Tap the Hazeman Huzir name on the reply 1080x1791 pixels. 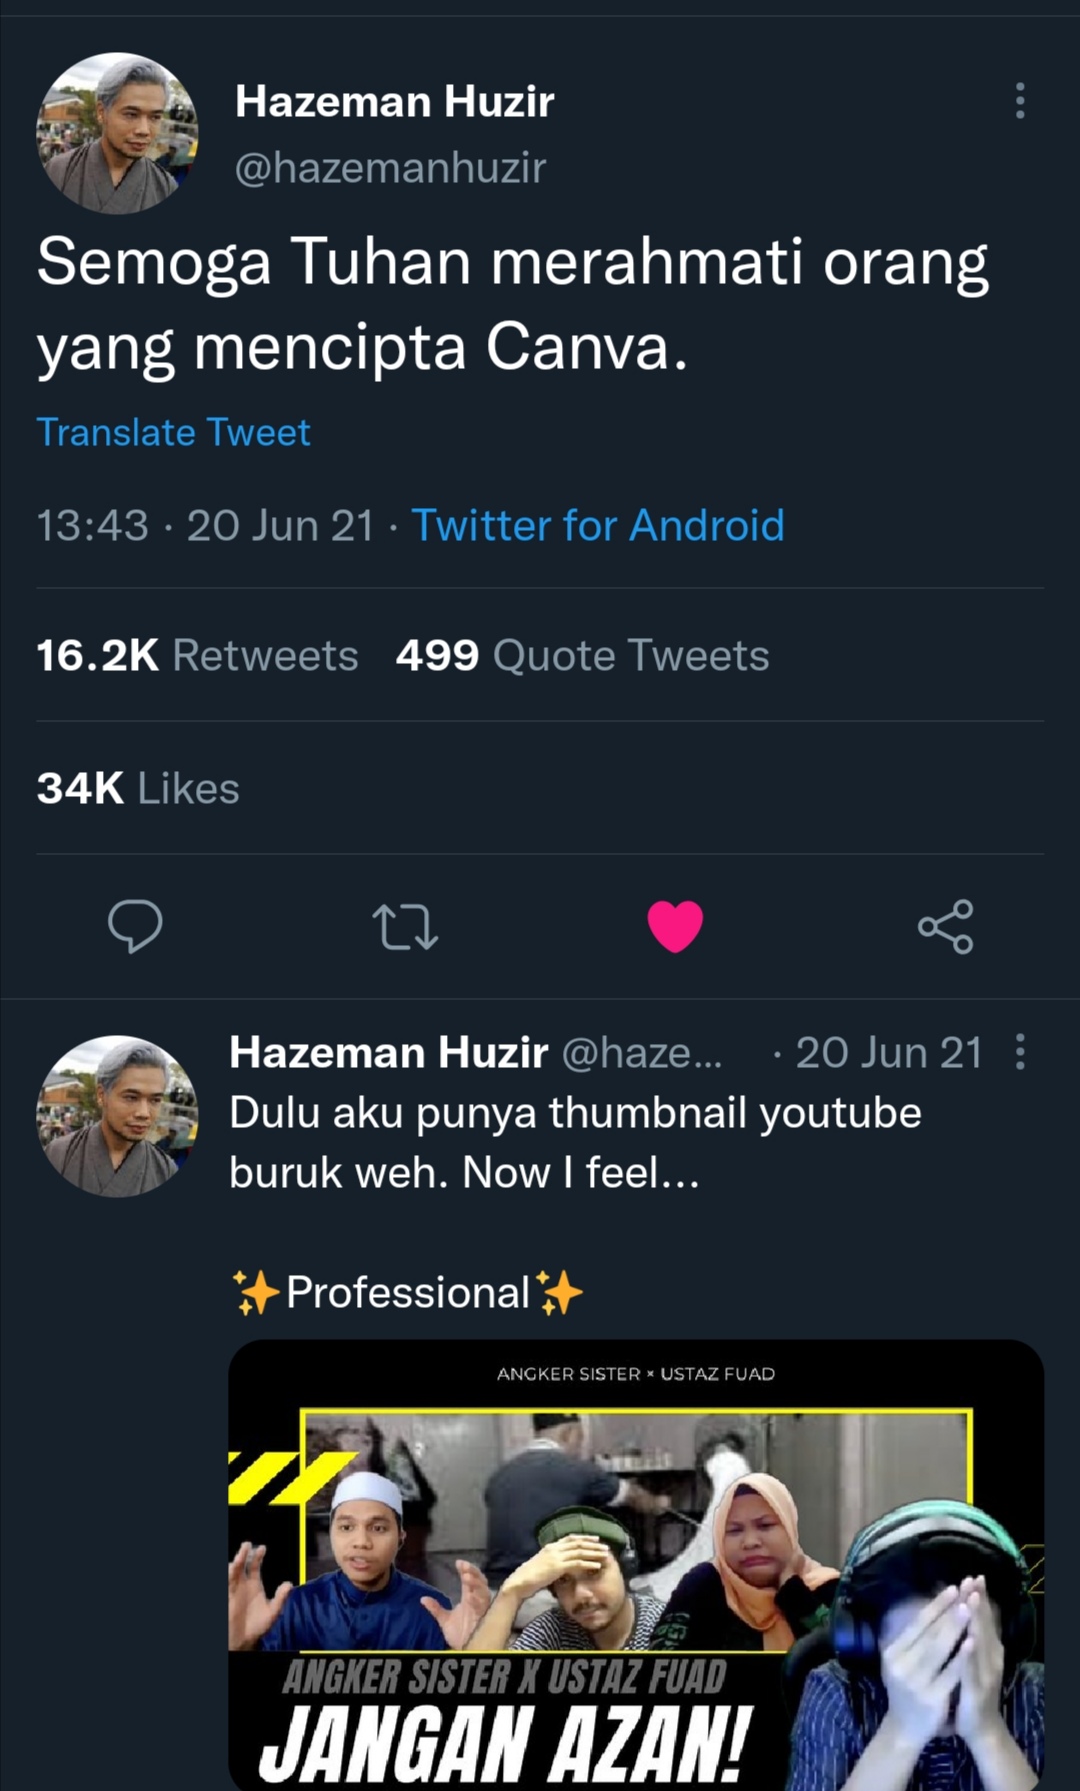388,1053
